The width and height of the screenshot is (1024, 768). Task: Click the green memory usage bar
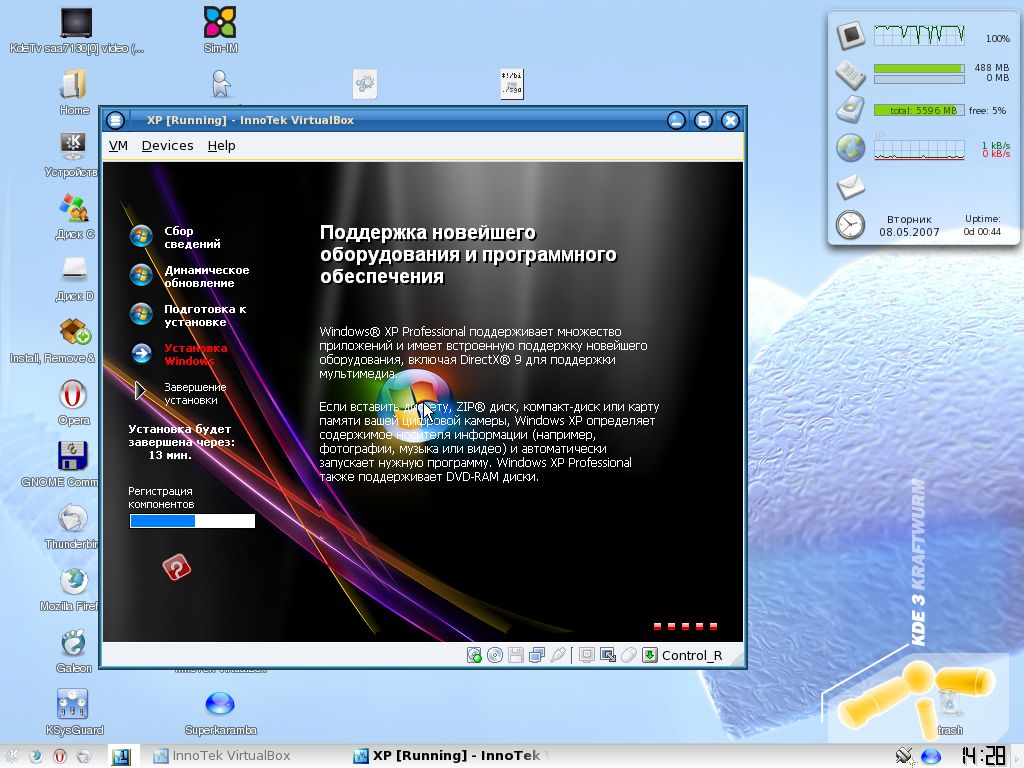coord(920,68)
